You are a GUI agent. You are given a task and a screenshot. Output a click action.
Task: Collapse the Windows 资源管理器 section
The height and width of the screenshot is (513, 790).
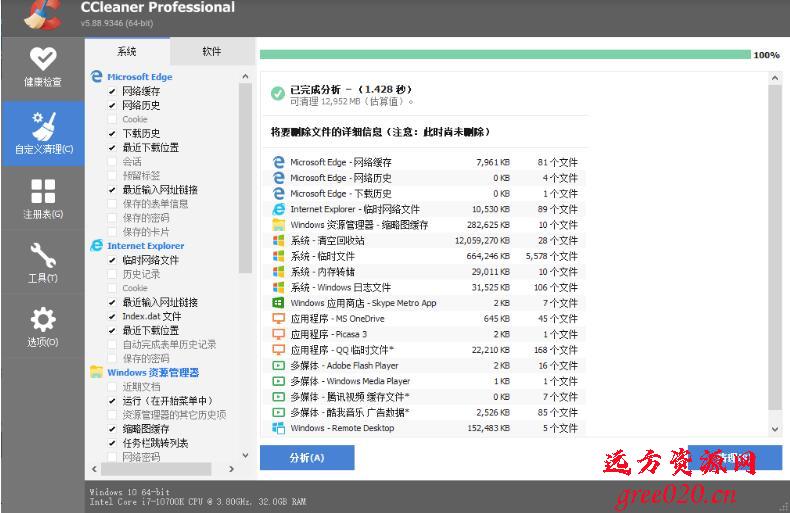pos(152,373)
